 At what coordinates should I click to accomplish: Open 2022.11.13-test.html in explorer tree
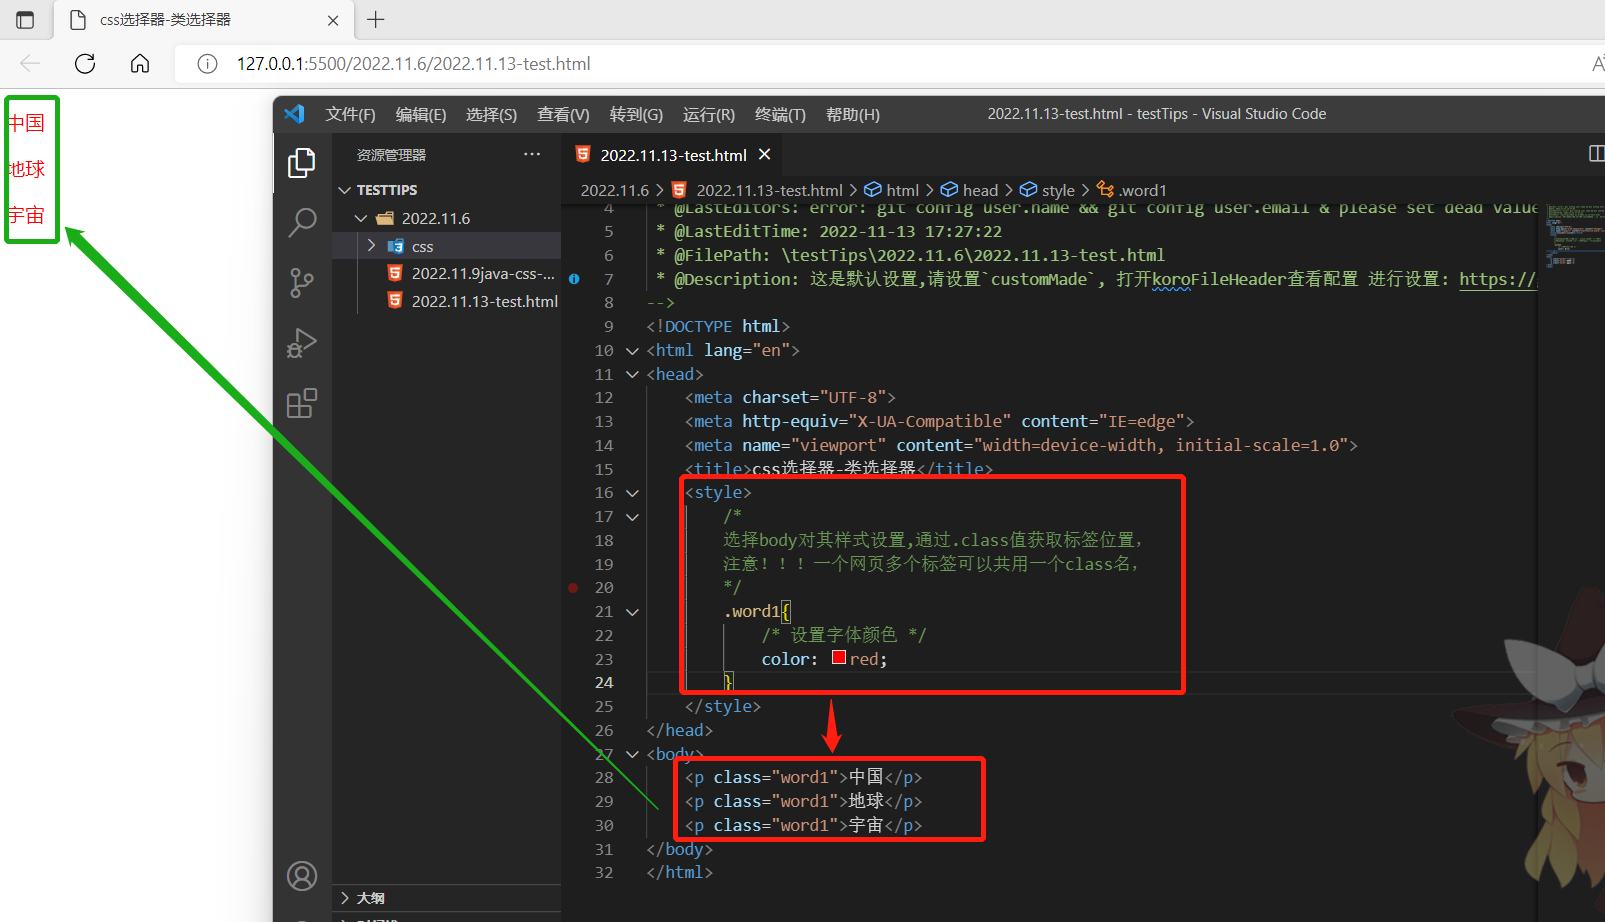pyautogui.click(x=484, y=301)
